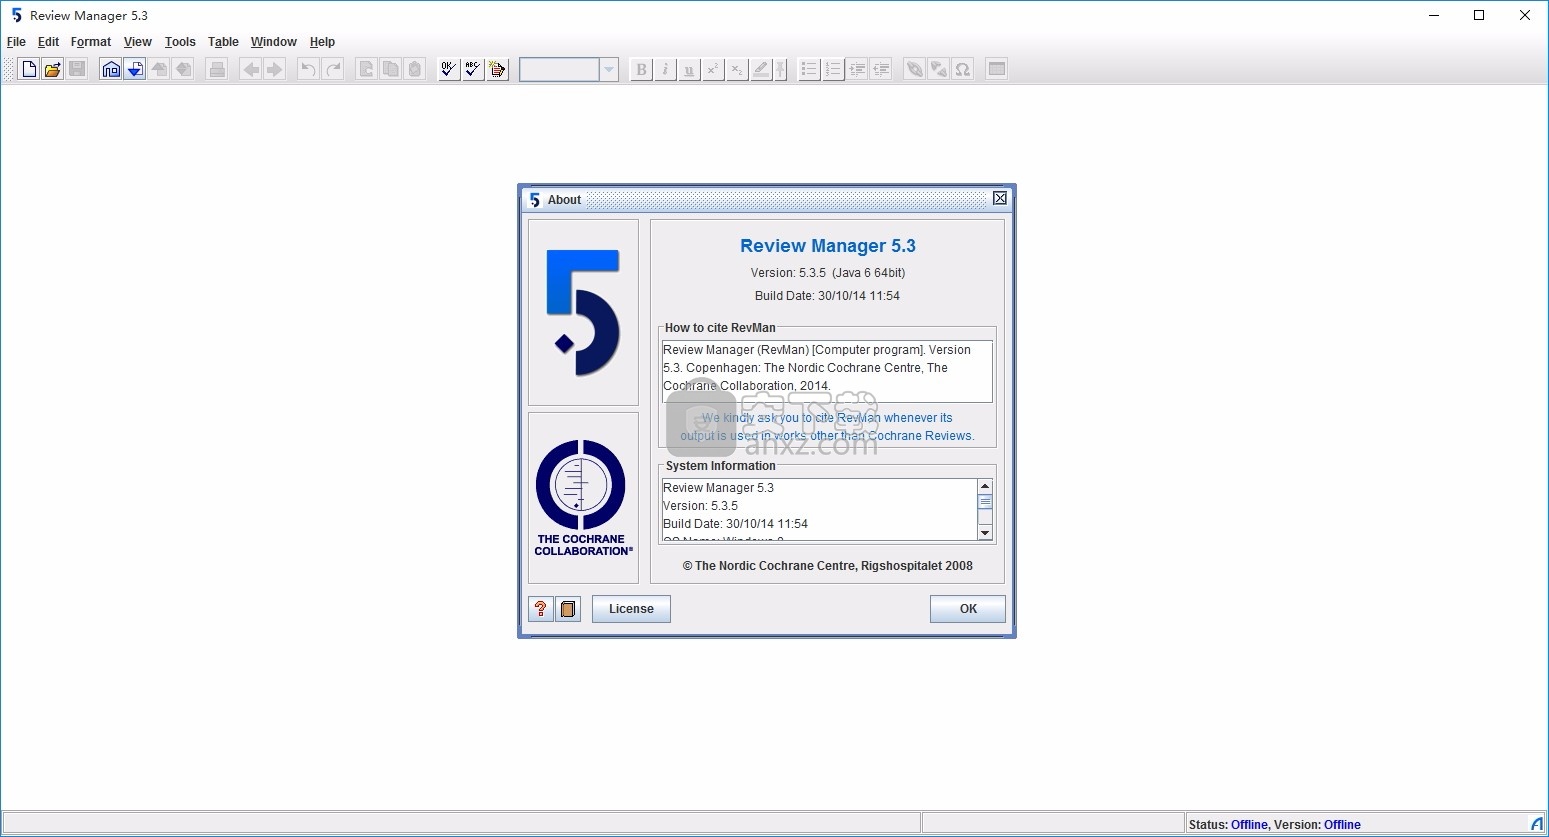Image resolution: width=1549 pixels, height=837 pixels.
Task: Click the status bar icon at far right
Action: 1537,824
